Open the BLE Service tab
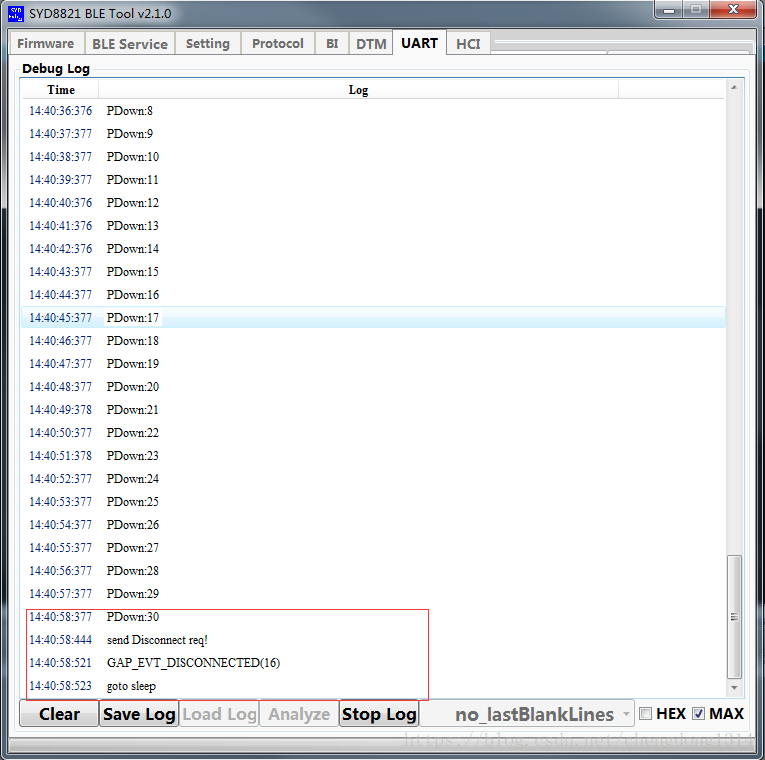The height and width of the screenshot is (760, 765). [130, 43]
